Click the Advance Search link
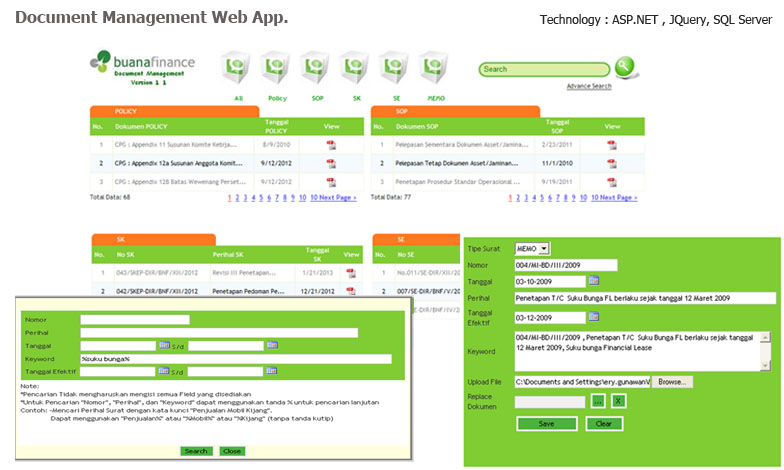The height and width of the screenshot is (470, 784). coord(588,87)
